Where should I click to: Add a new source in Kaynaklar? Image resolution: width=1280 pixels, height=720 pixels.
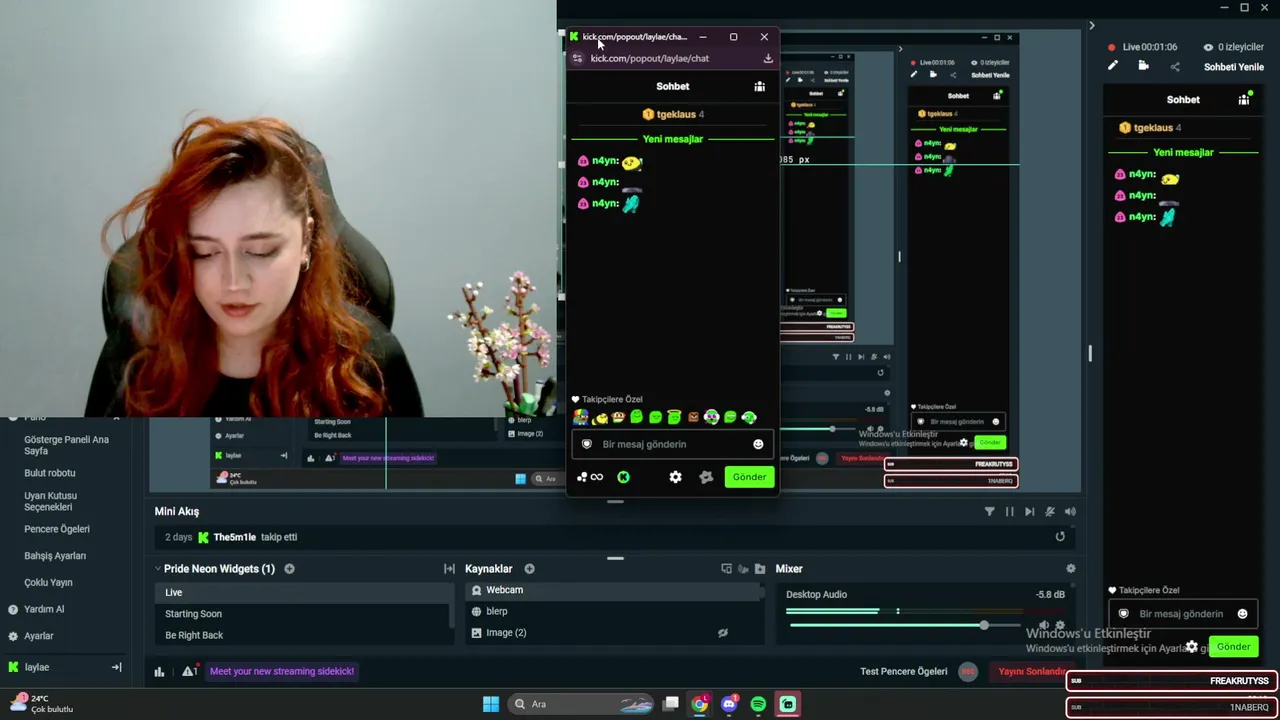click(529, 569)
